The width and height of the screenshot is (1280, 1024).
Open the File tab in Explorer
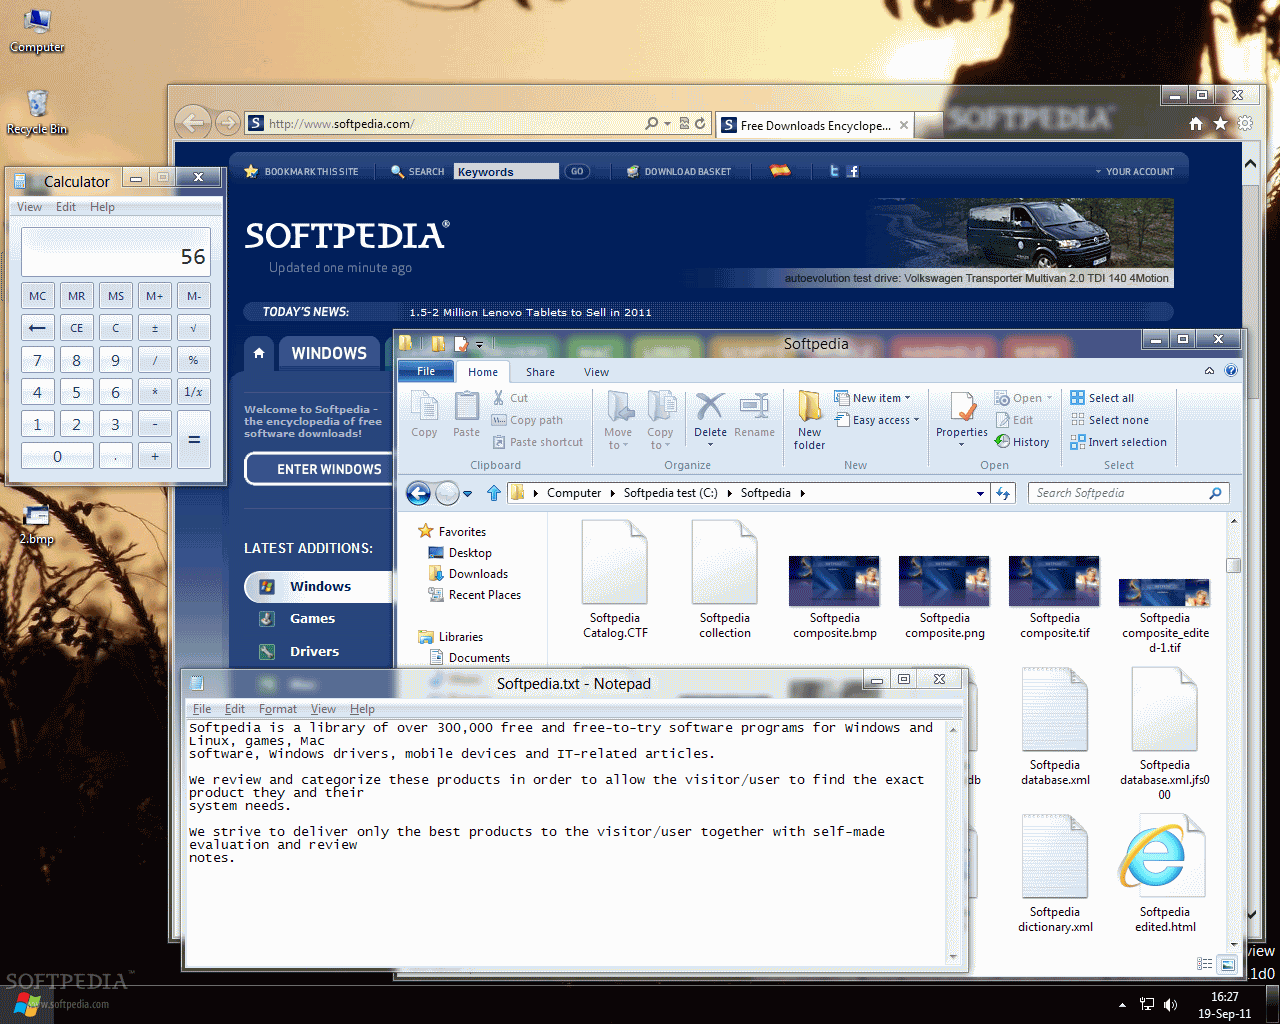426,371
